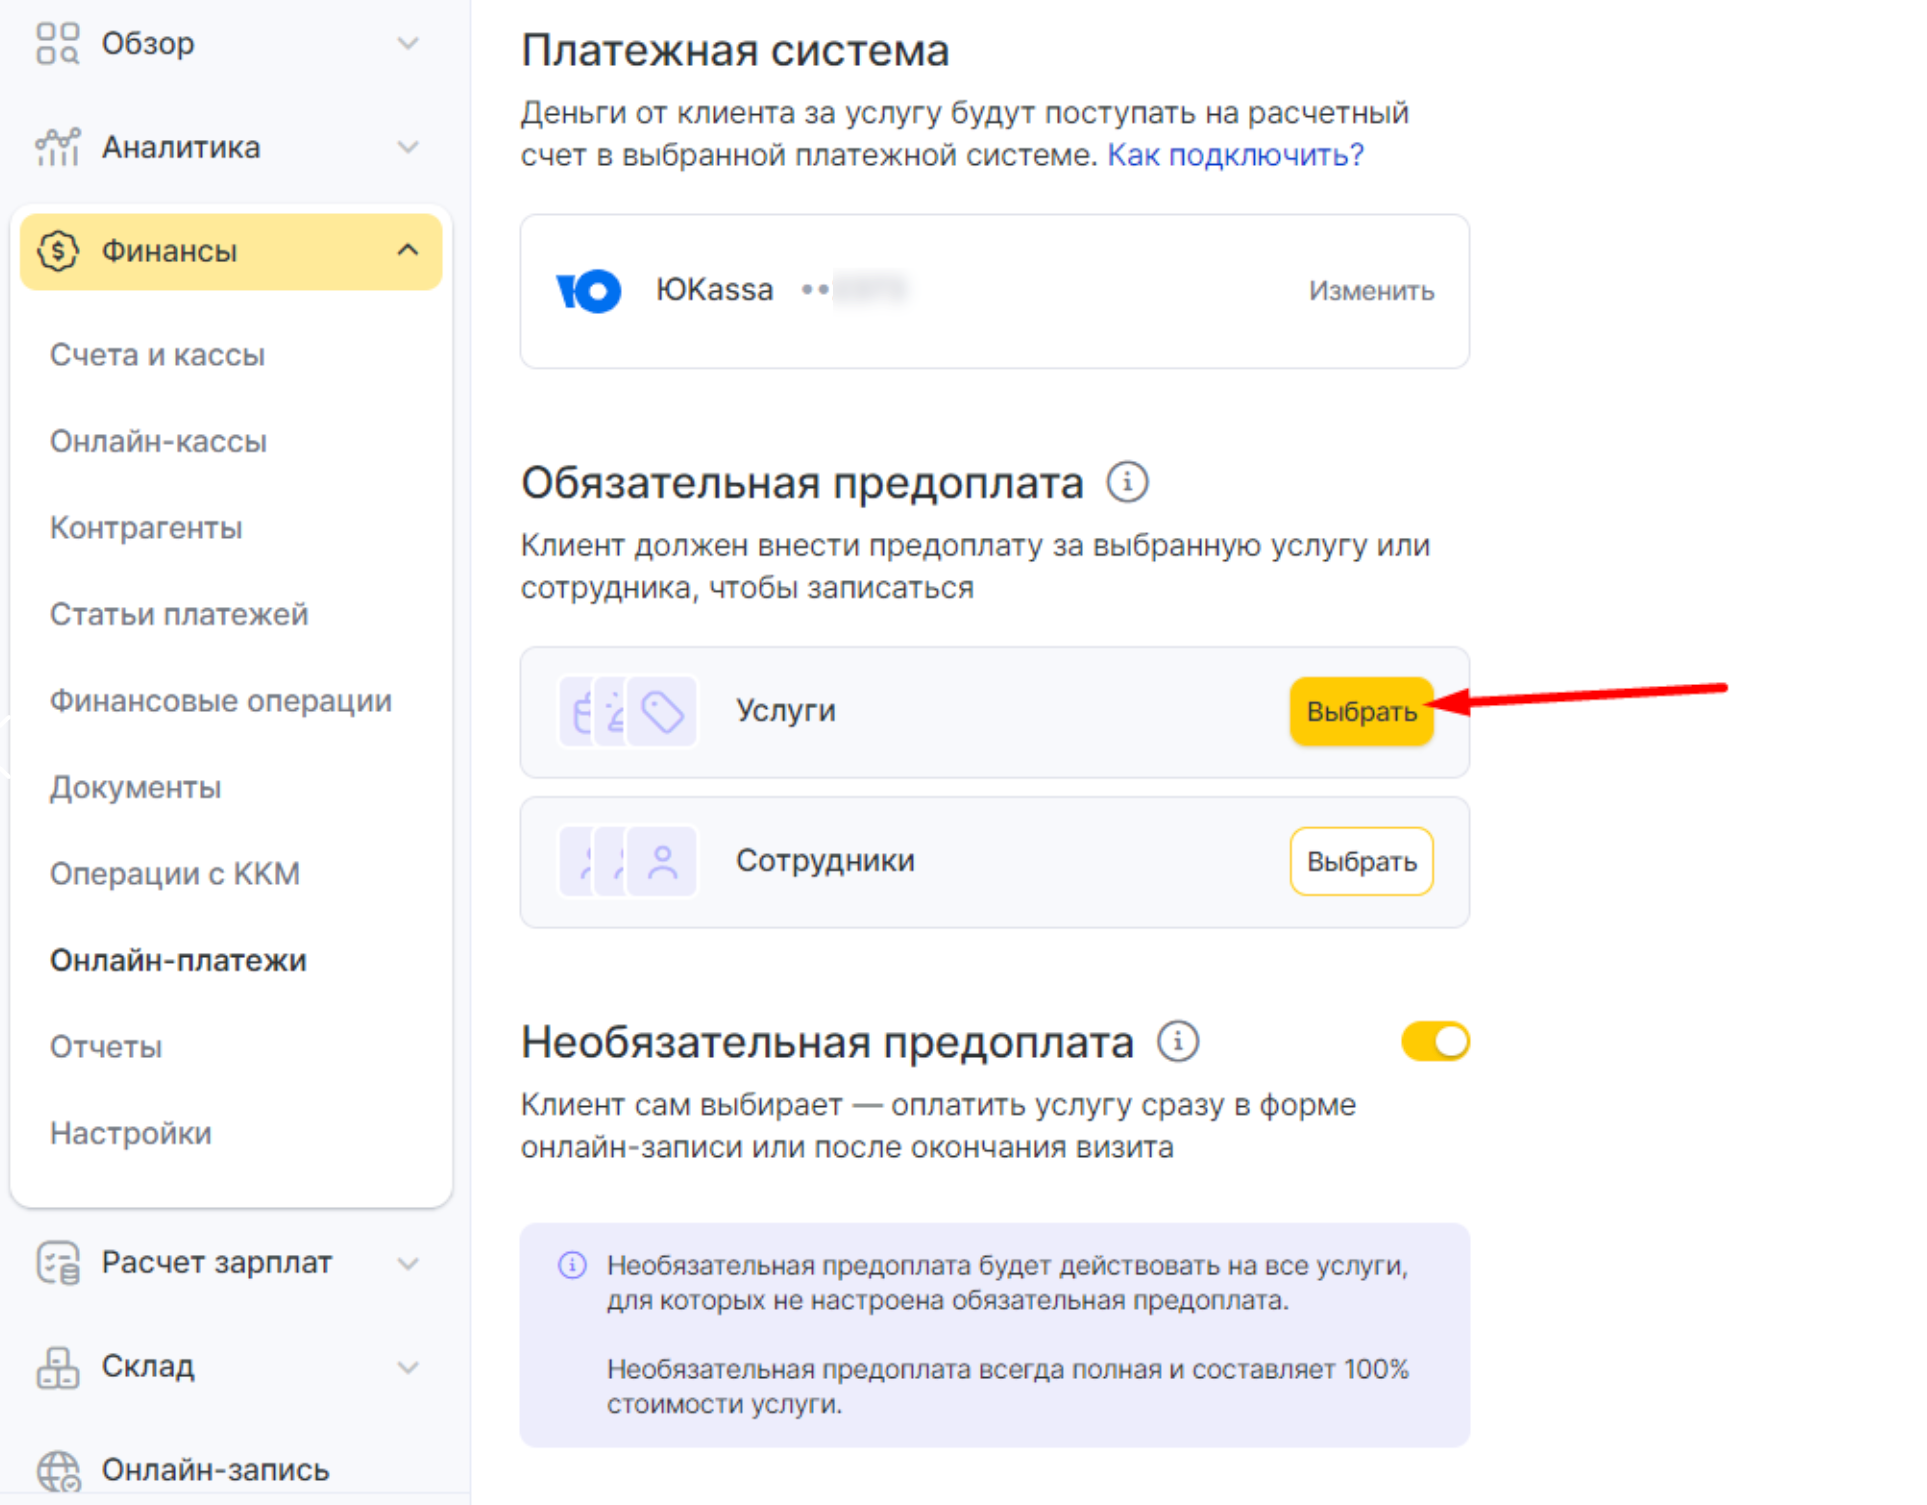Click the Сотрудники person icons thumbnail
Image resolution: width=1927 pixels, height=1505 pixels.
pos(628,861)
